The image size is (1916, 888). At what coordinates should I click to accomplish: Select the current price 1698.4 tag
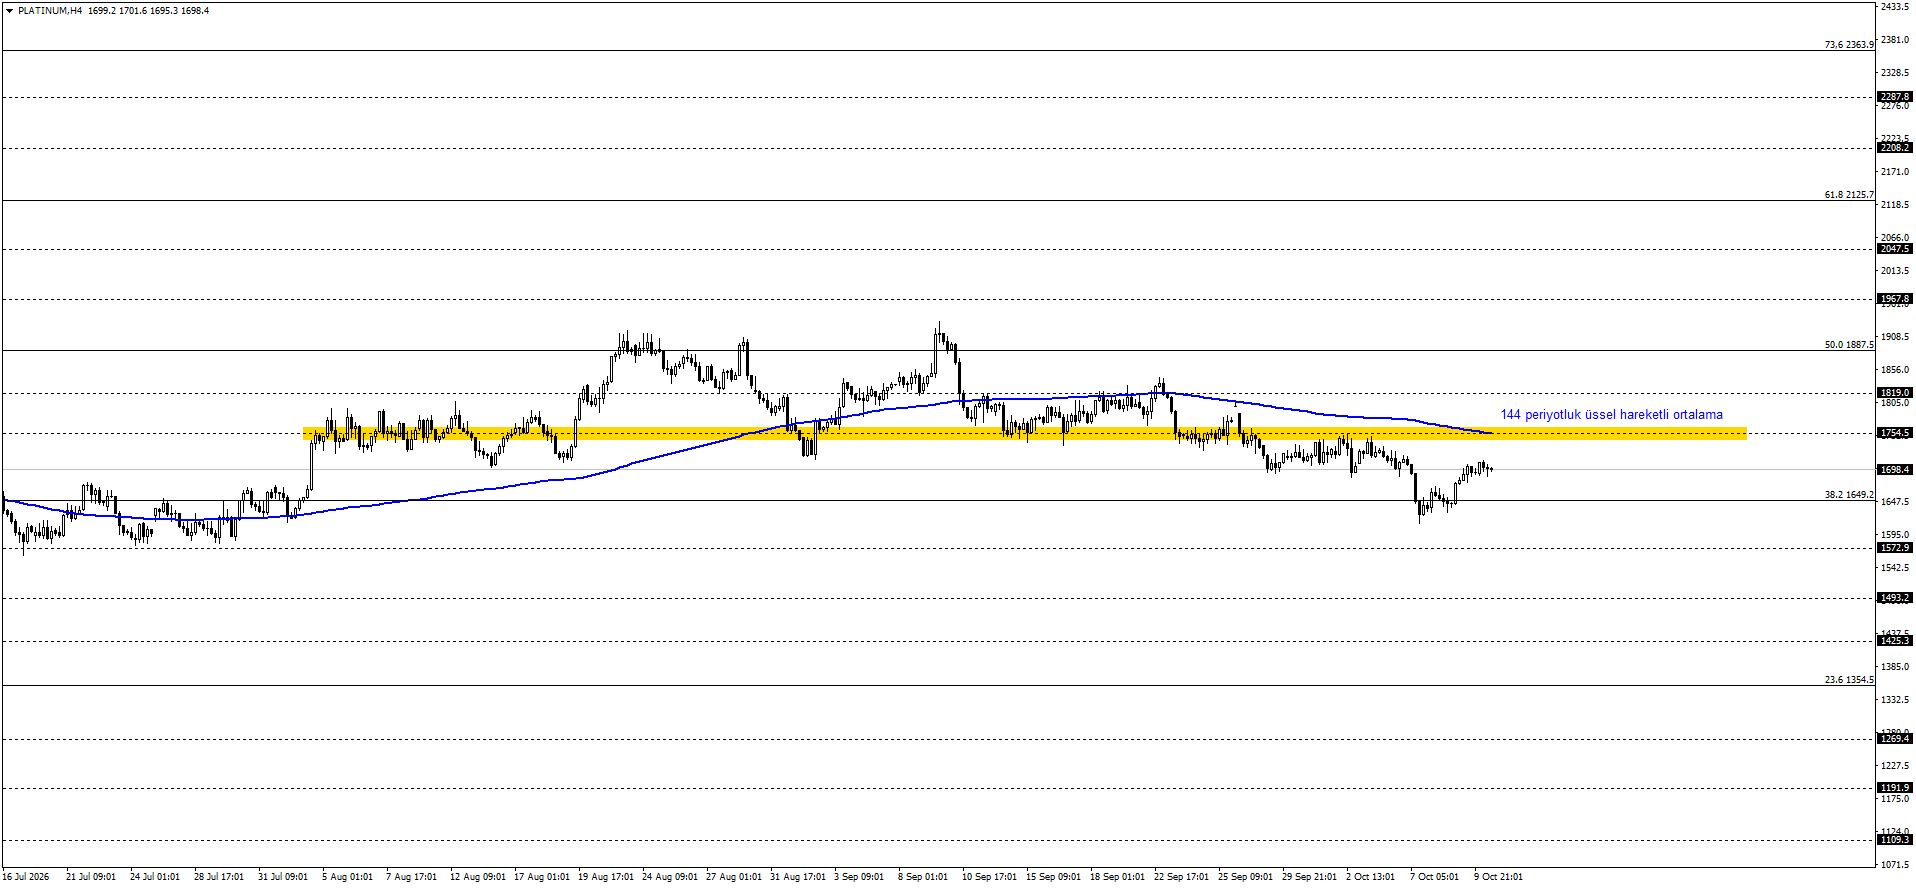pos(1895,470)
